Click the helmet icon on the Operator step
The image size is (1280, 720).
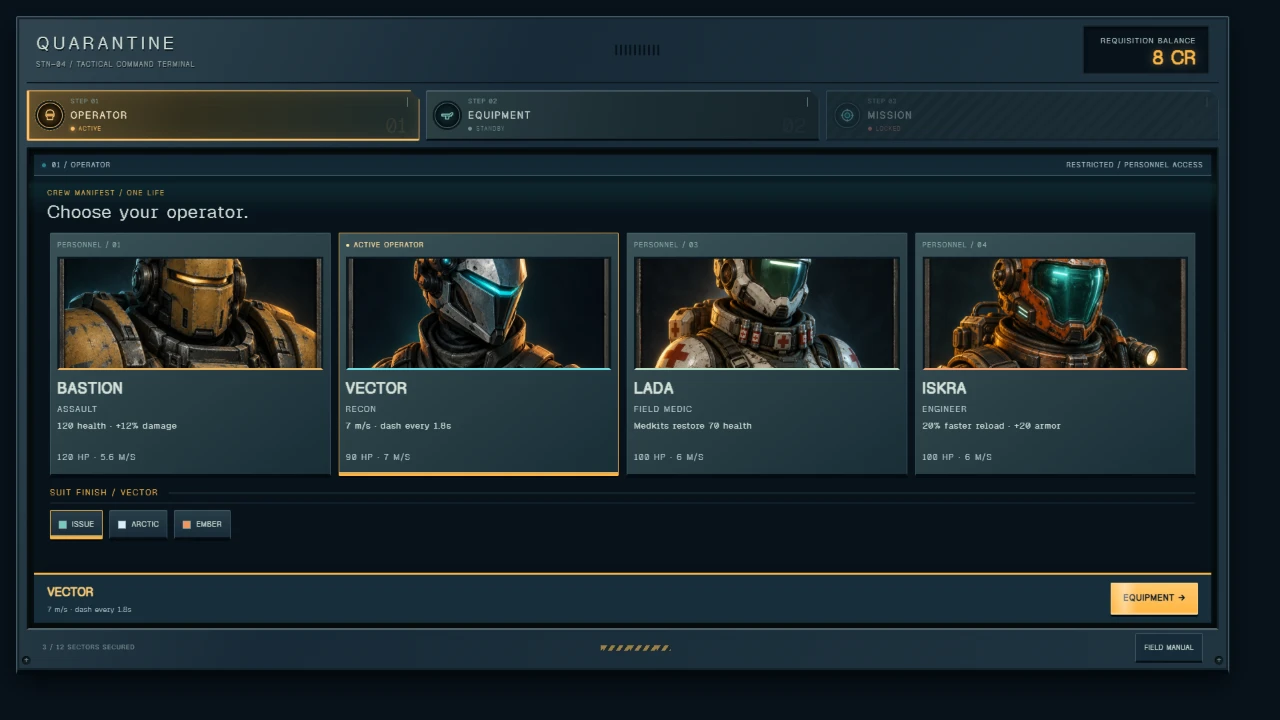coord(49,115)
